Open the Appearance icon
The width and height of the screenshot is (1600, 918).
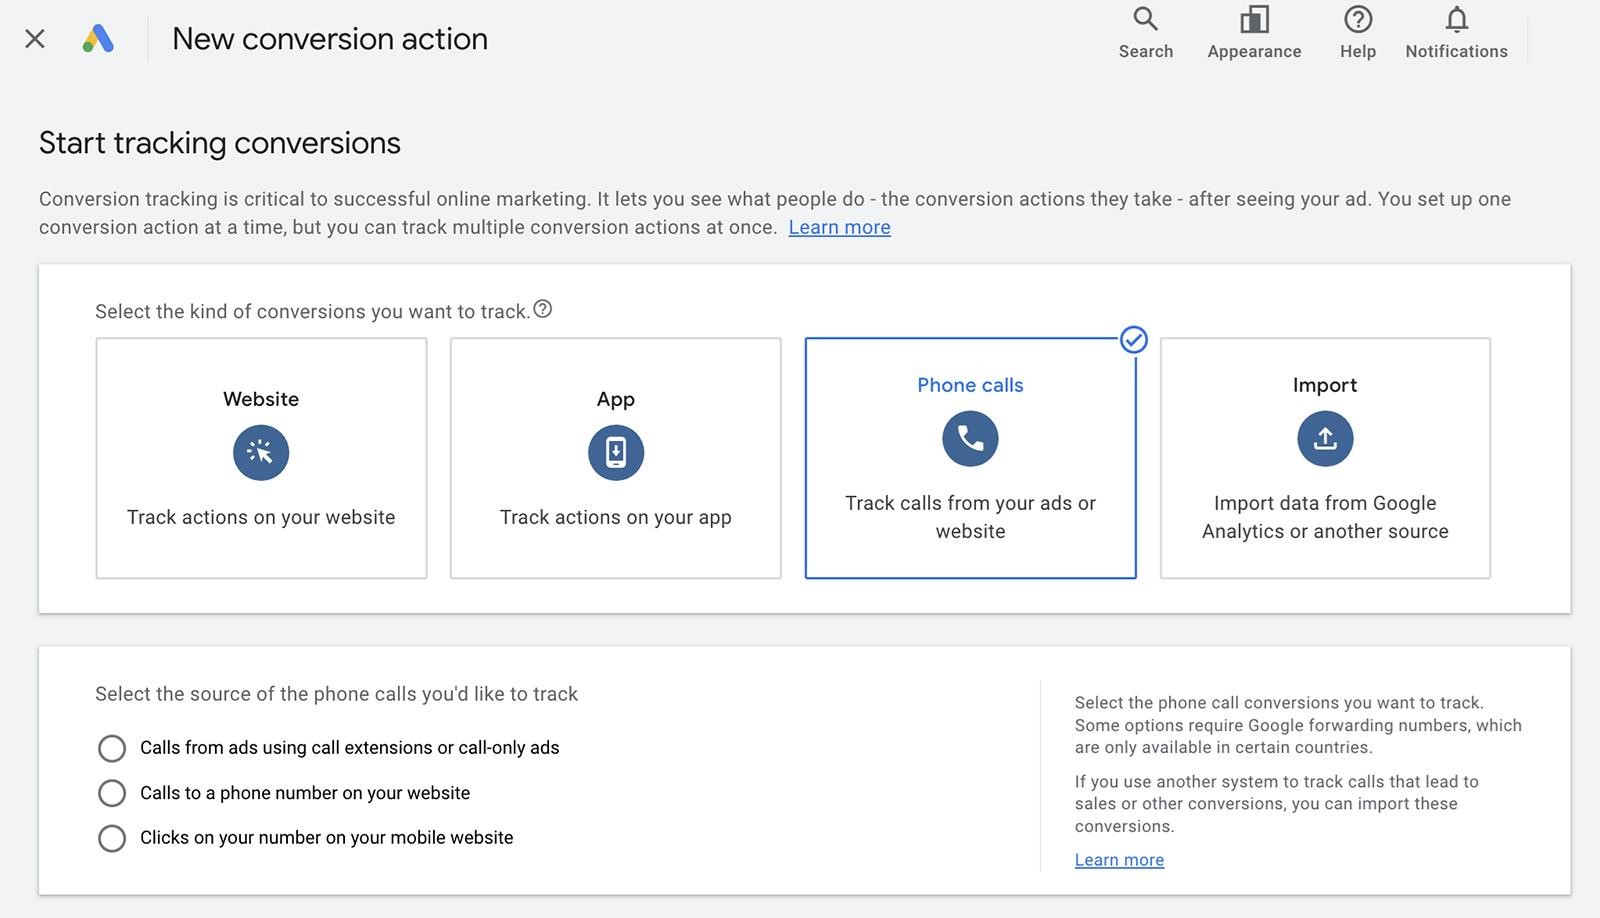point(1254,19)
